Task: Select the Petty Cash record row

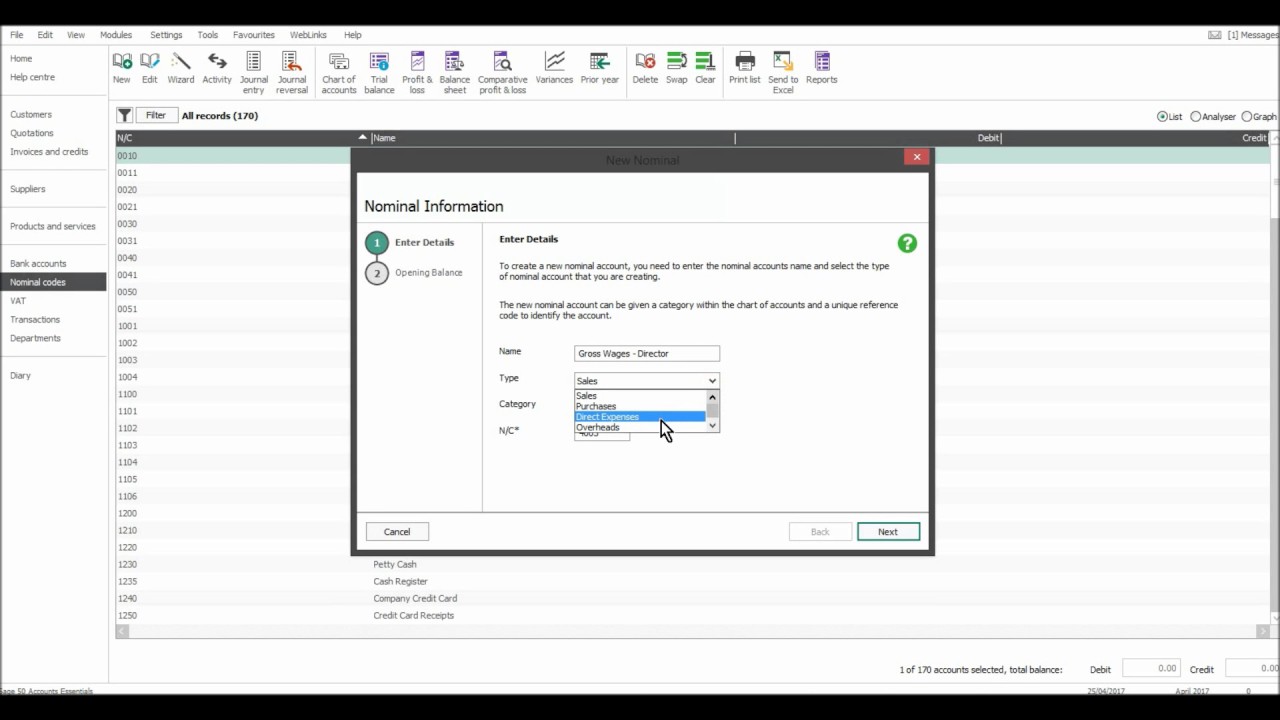Action: [x=692, y=565]
